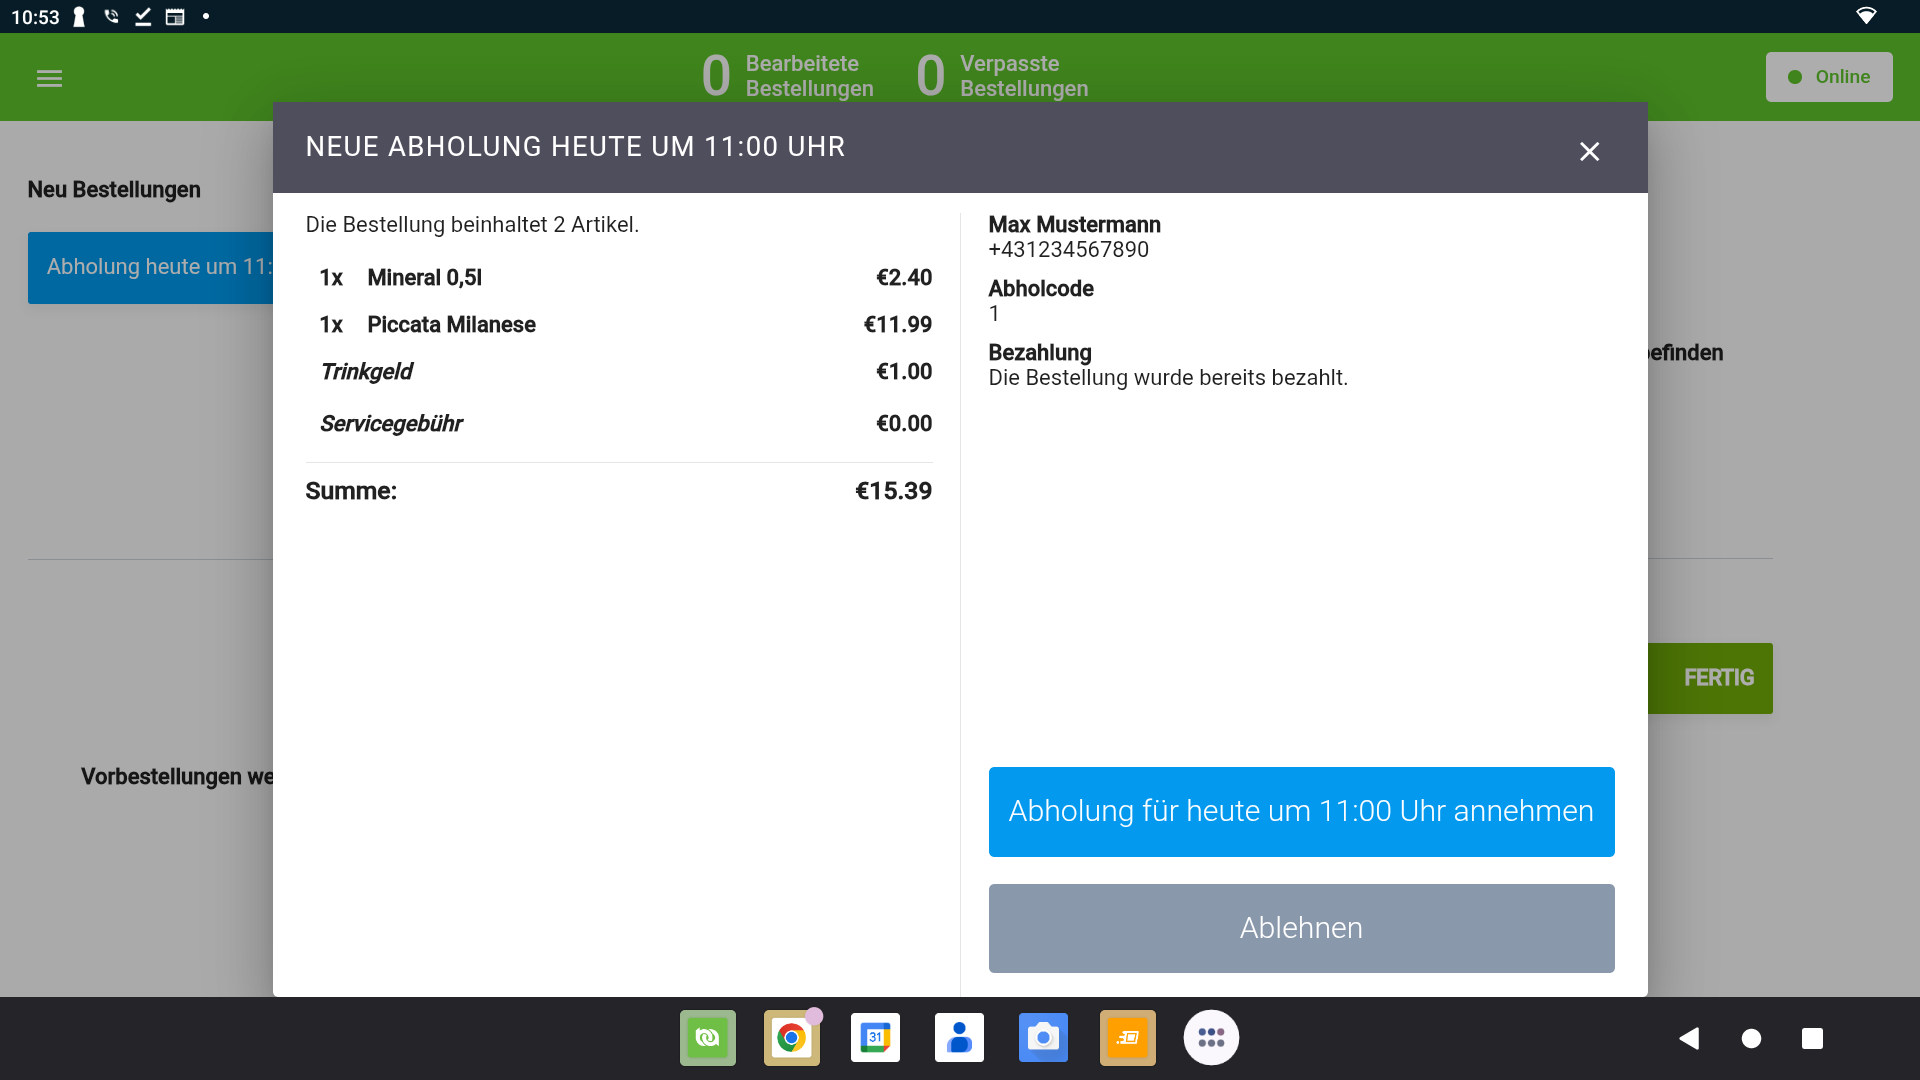Launch the green spiral app in the dock
Screen dimensions: 1920x1080
(707, 1038)
